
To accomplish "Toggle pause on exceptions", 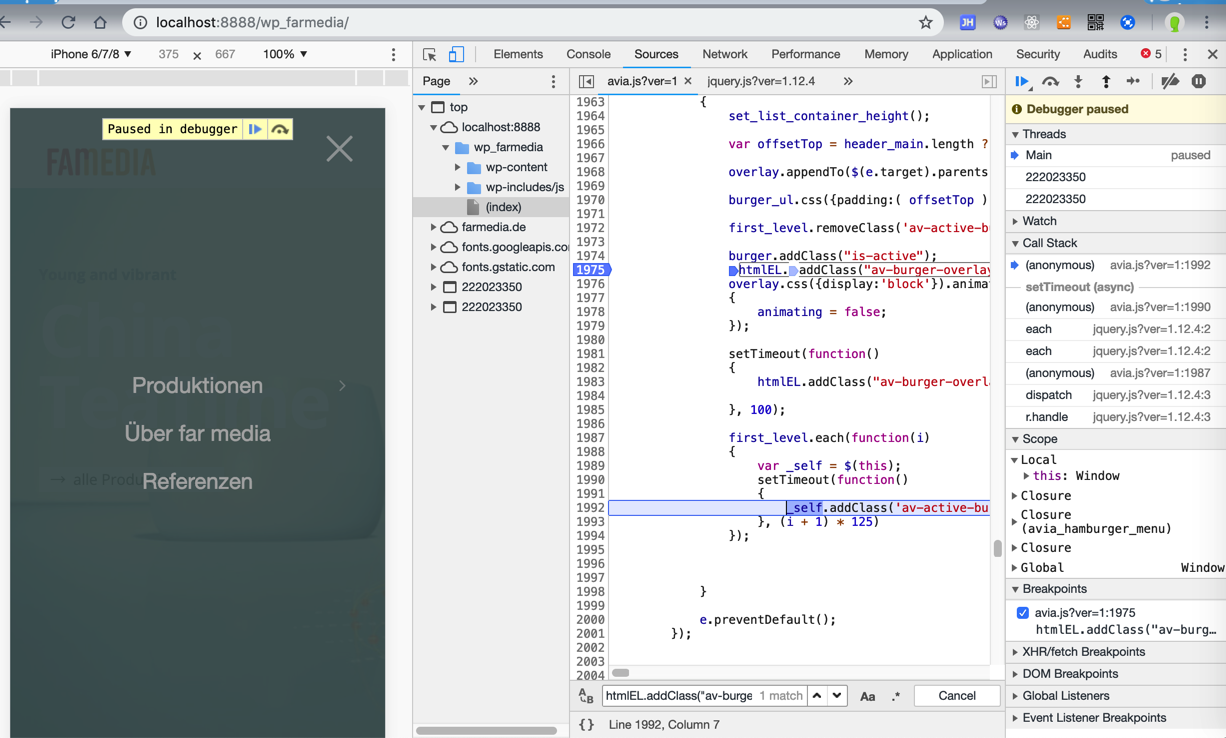I will tap(1199, 82).
